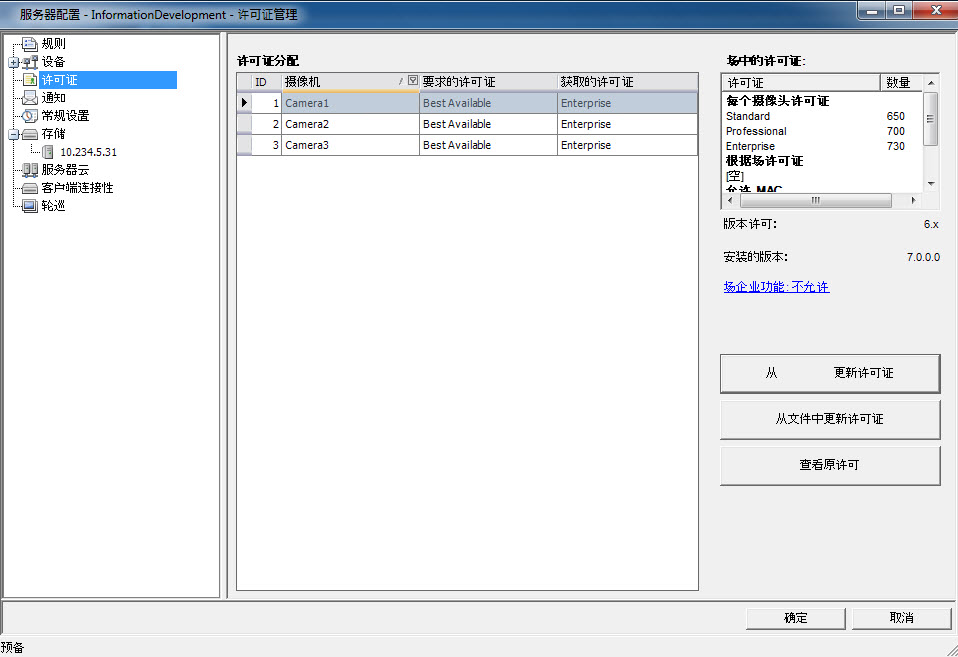This screenshot has width=958, height=657.
Task: Select storage server 10.234.5.31
Action: [89, 152]
